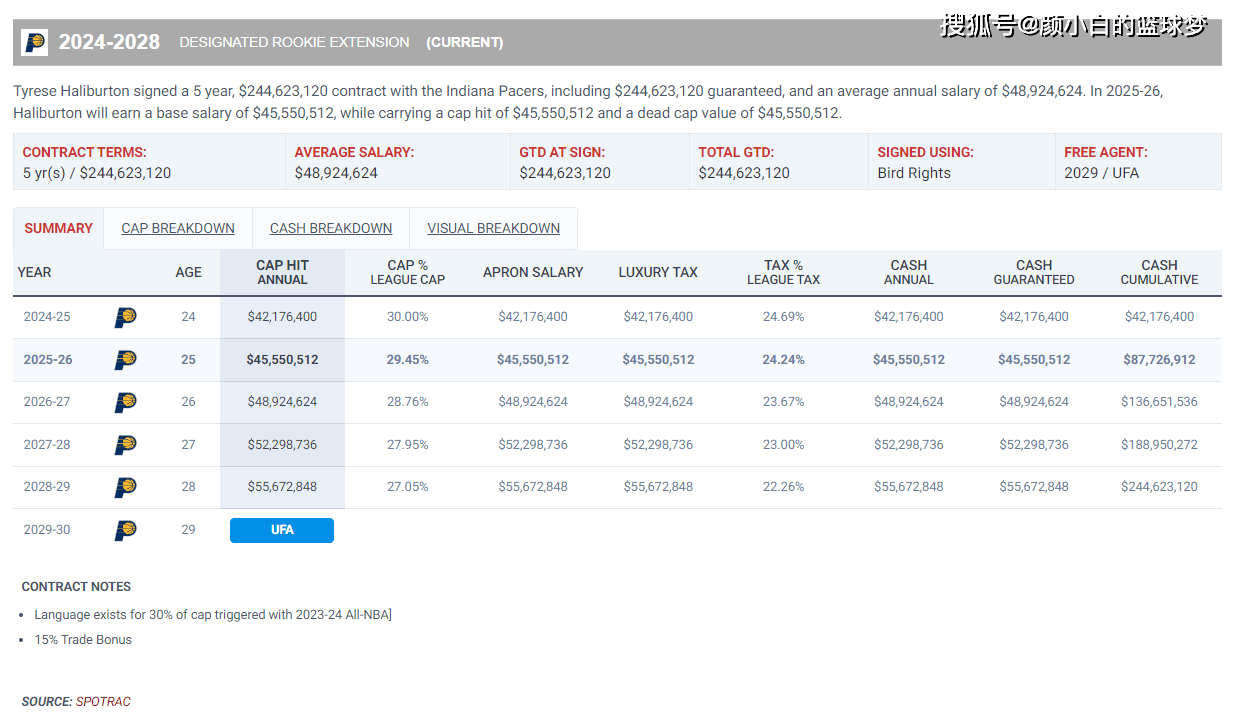Click the Luxury Tax column header
Screen dimensions: 1237x727
pyautogui.click(x=658, y=272)
